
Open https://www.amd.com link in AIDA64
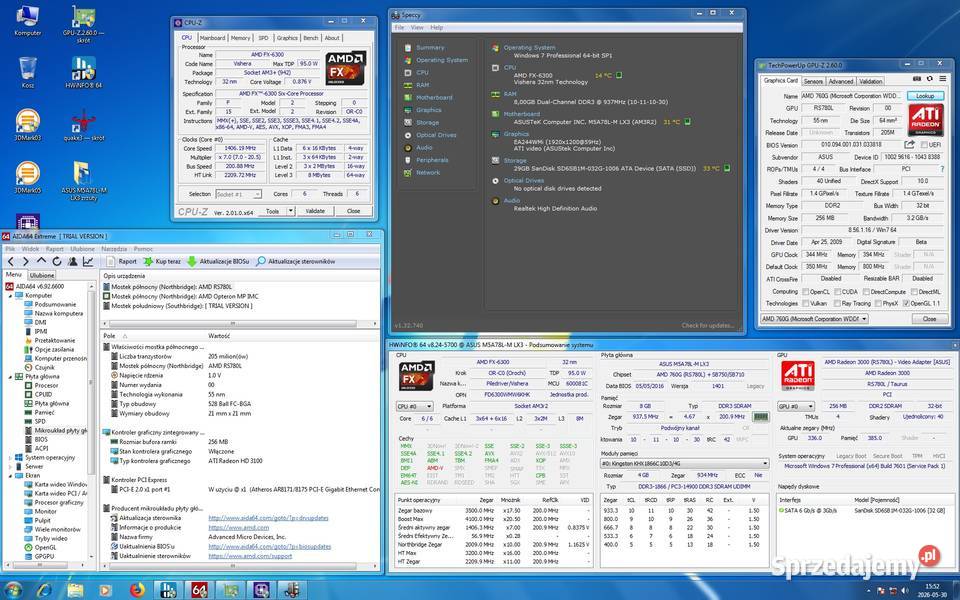click(239, 527)
